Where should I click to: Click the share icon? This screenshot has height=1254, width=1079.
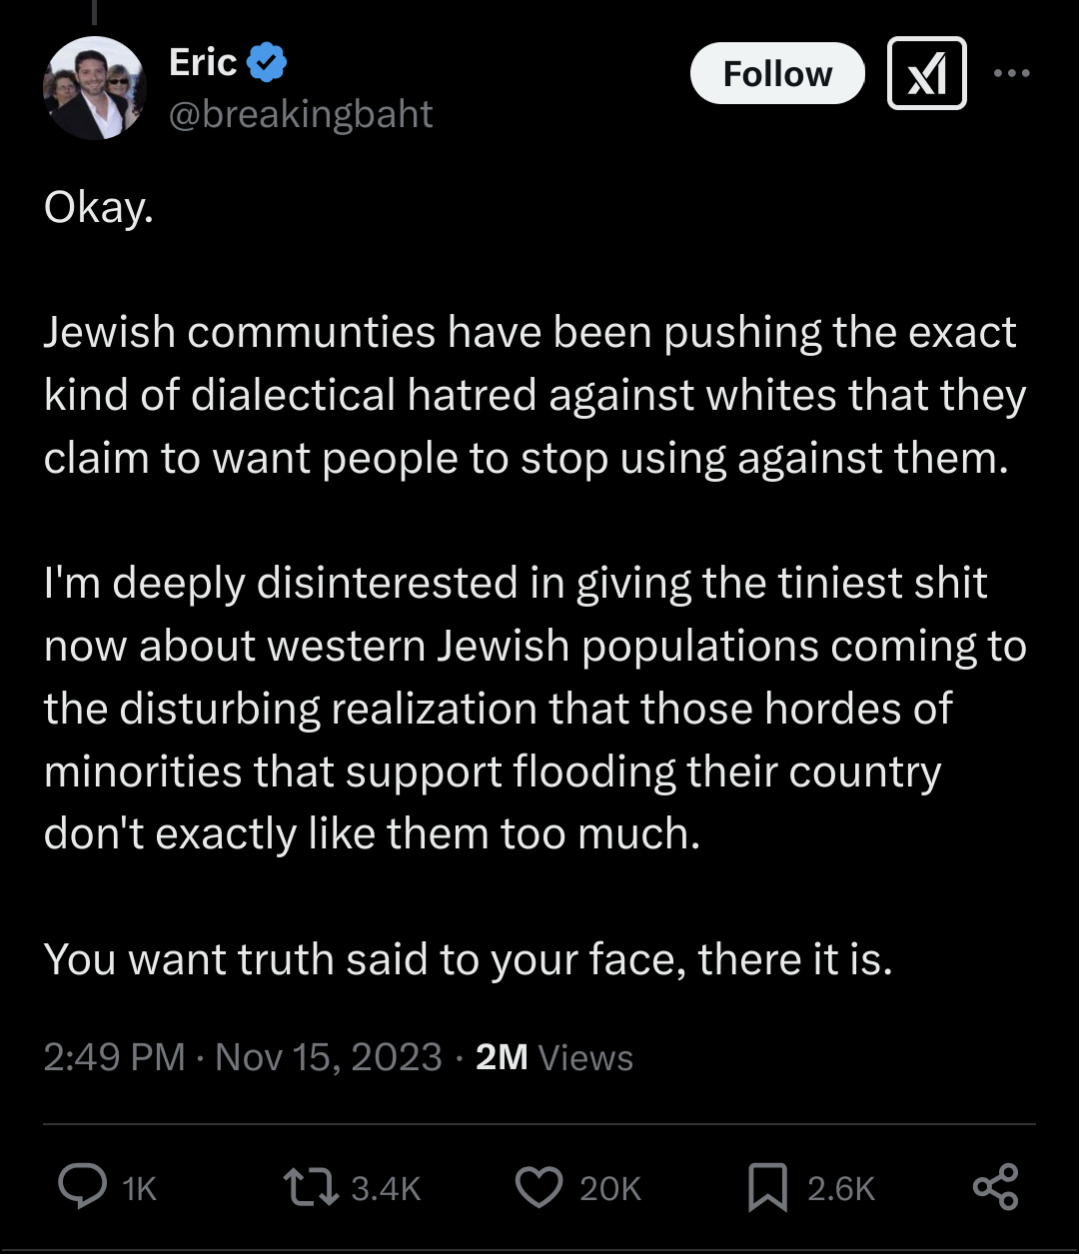995,1187
